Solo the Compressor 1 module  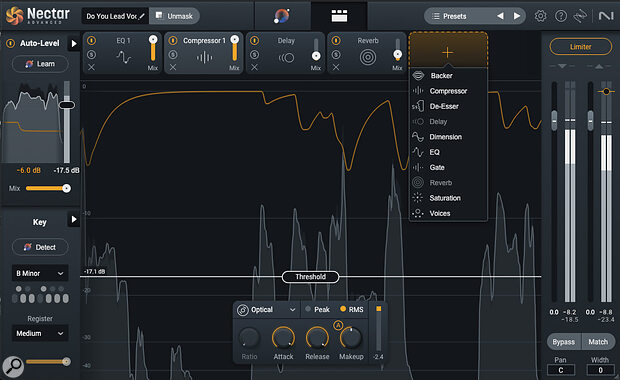click(173, 55)
